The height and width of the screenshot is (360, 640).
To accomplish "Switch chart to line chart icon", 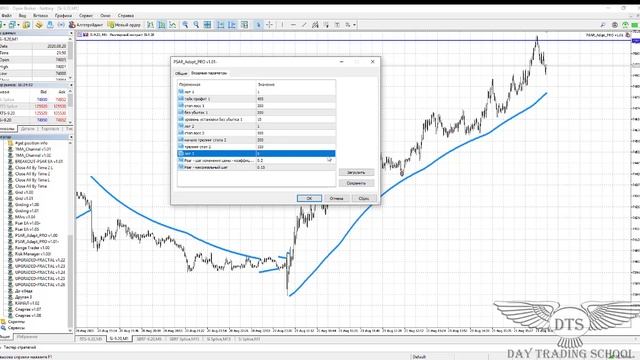I will (173, 25).
